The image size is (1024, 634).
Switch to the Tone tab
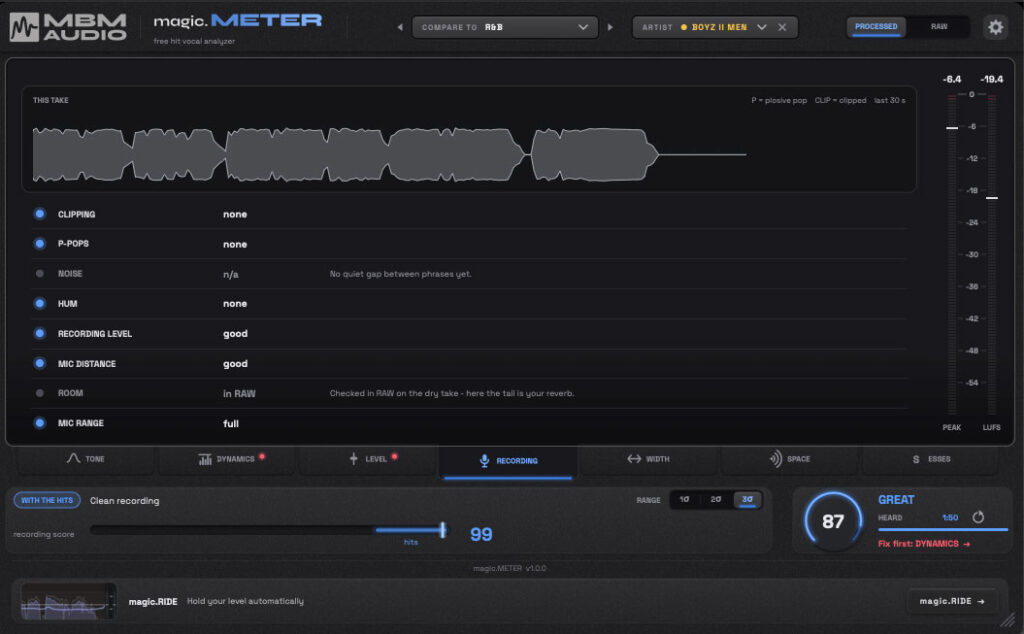coord(86,459)
